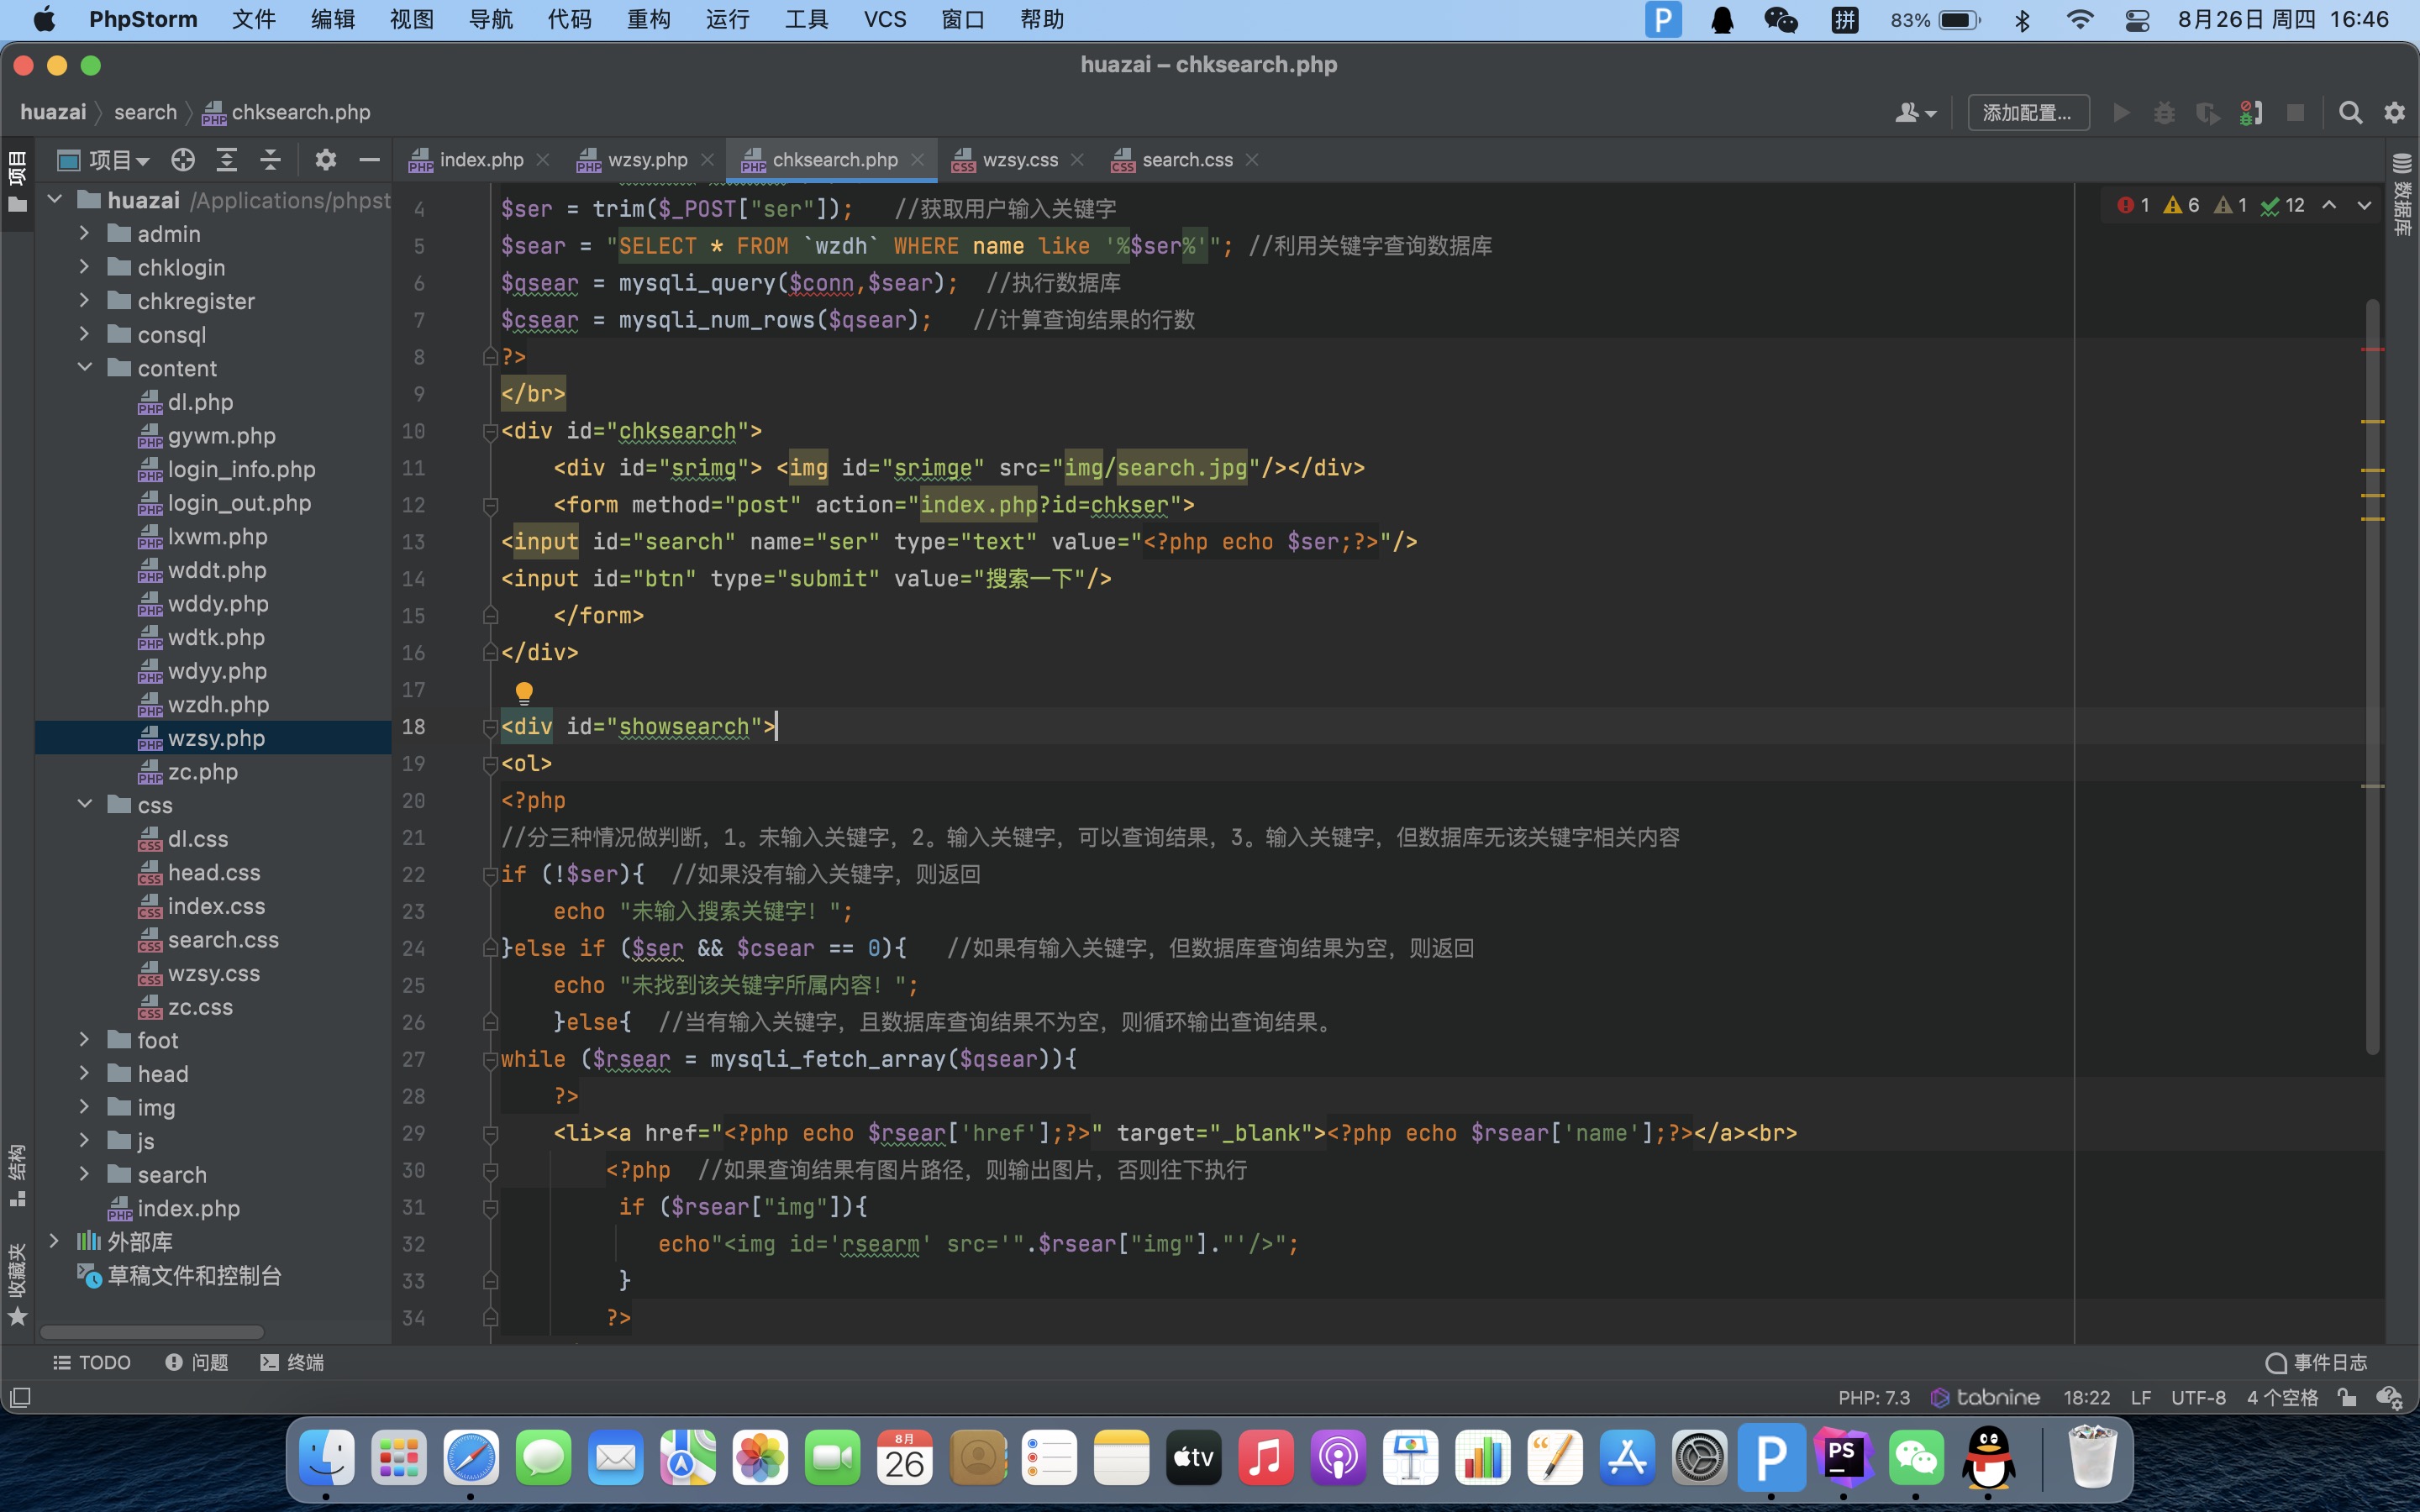
Task: Toggle the file read-only lock icon in the status bar
Action: [x=2347, y=1397]
